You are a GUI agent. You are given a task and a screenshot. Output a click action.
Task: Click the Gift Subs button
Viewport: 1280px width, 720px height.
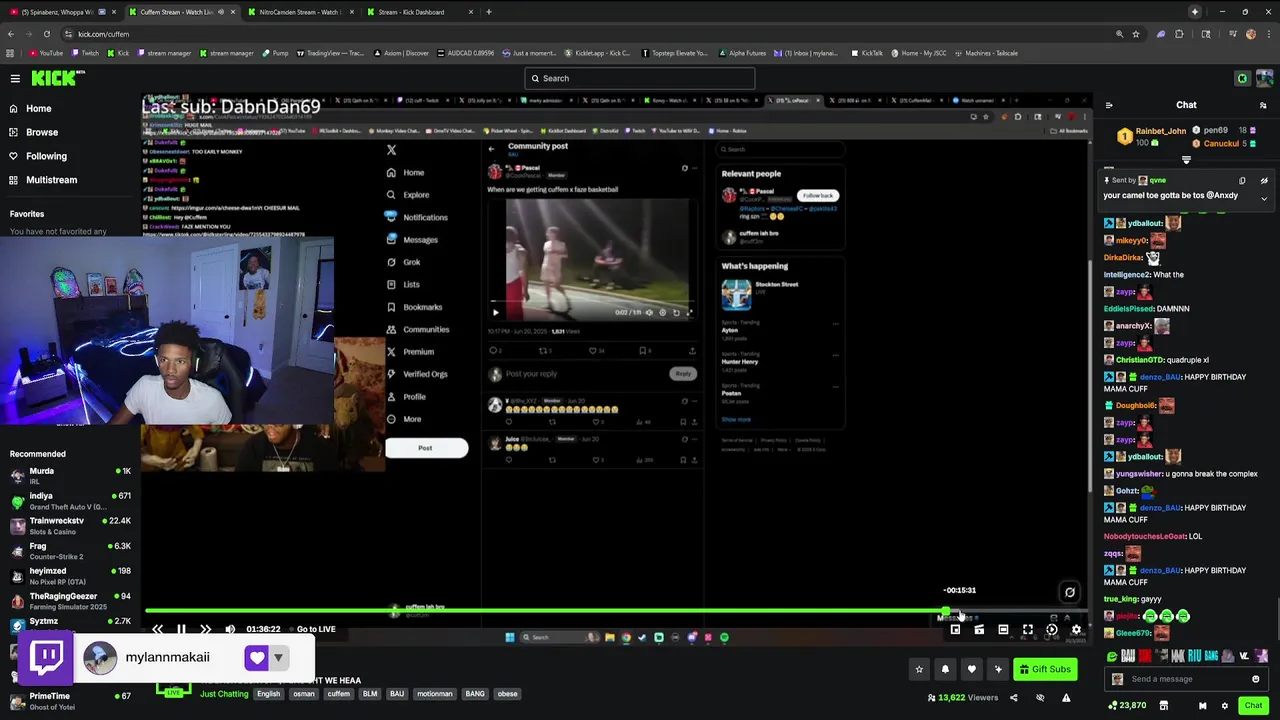pos(1046,669)
